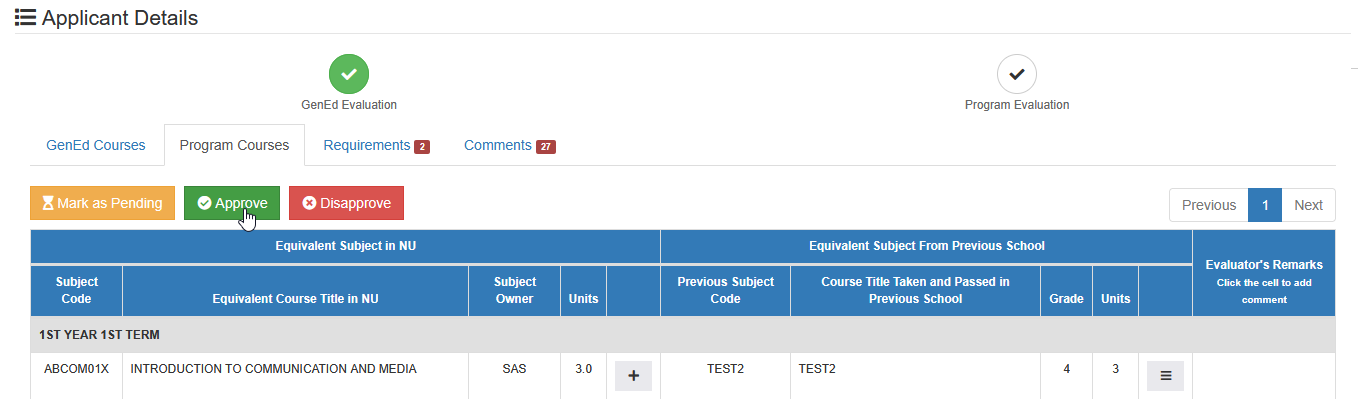Select page 1 in pagination
This screenshot has height=399, width=1358.
coord(1265,205)
